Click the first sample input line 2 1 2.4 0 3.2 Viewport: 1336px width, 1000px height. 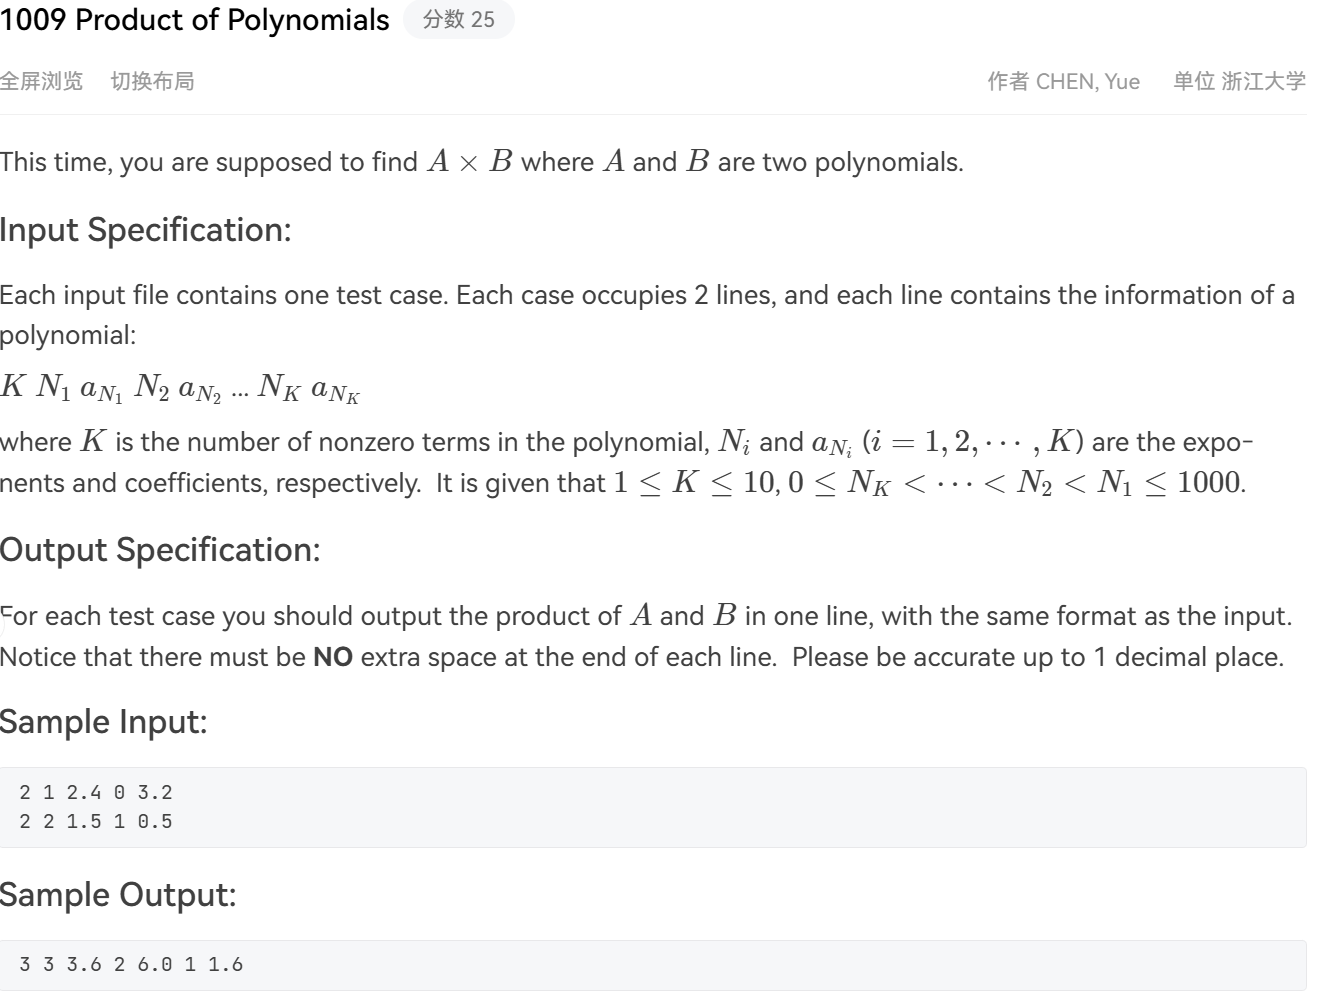(96, 793)
